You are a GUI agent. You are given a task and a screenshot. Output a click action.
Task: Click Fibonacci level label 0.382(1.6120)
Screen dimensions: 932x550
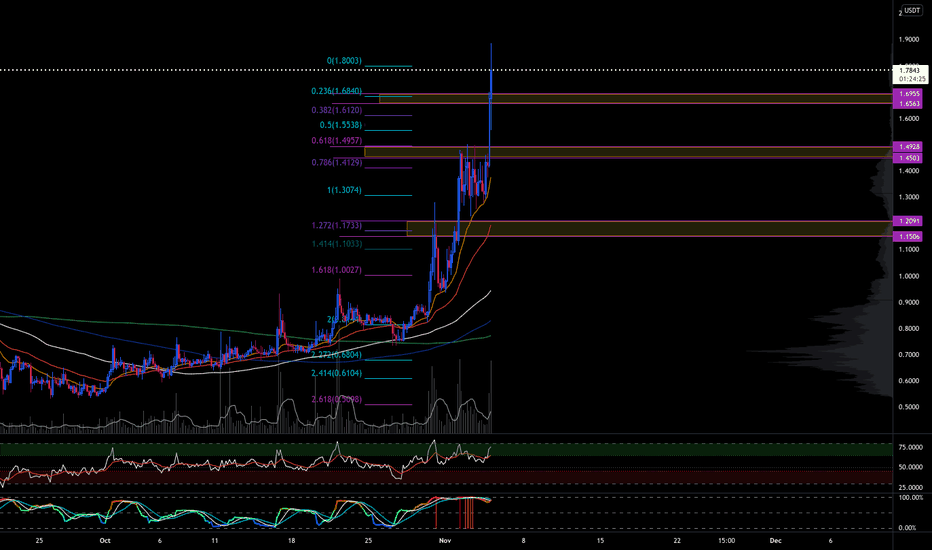coord(336,110)
